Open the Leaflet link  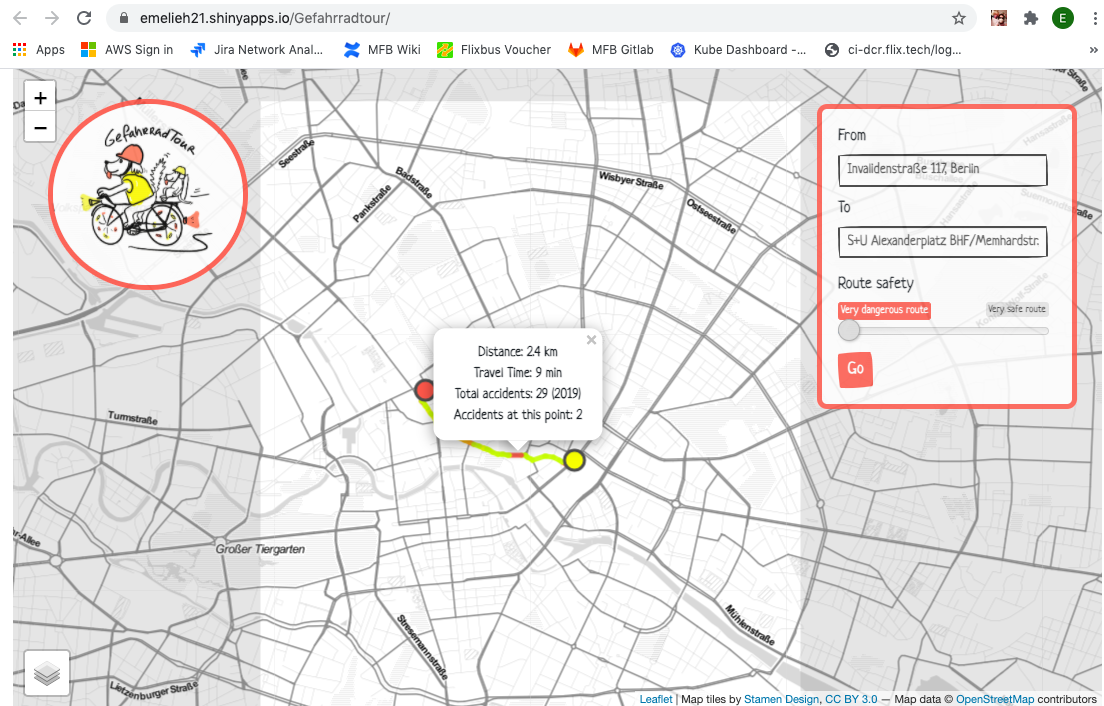(x=656, y=699)
